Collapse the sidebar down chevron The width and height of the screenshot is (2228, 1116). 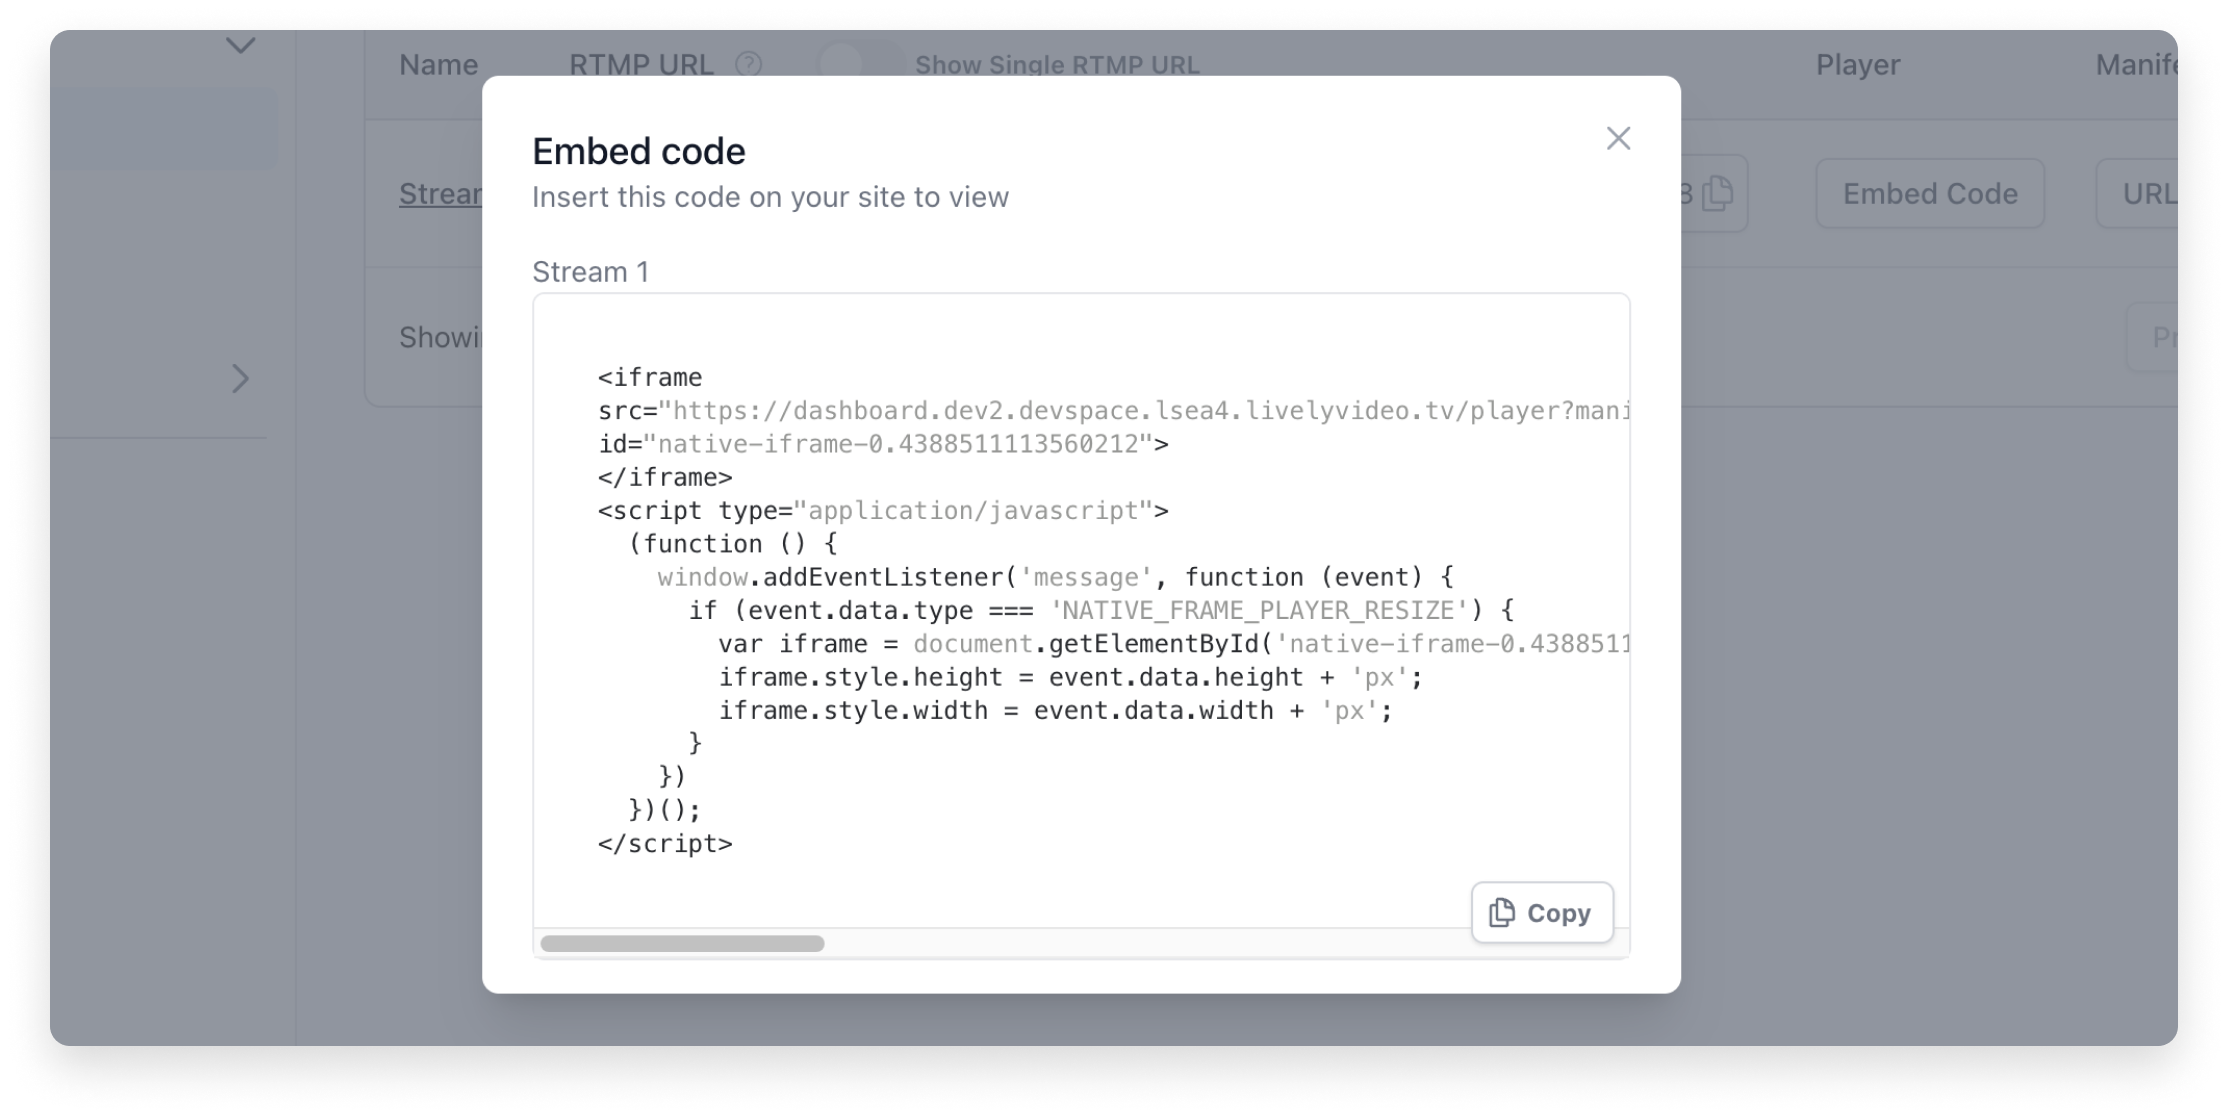[240, 46]
